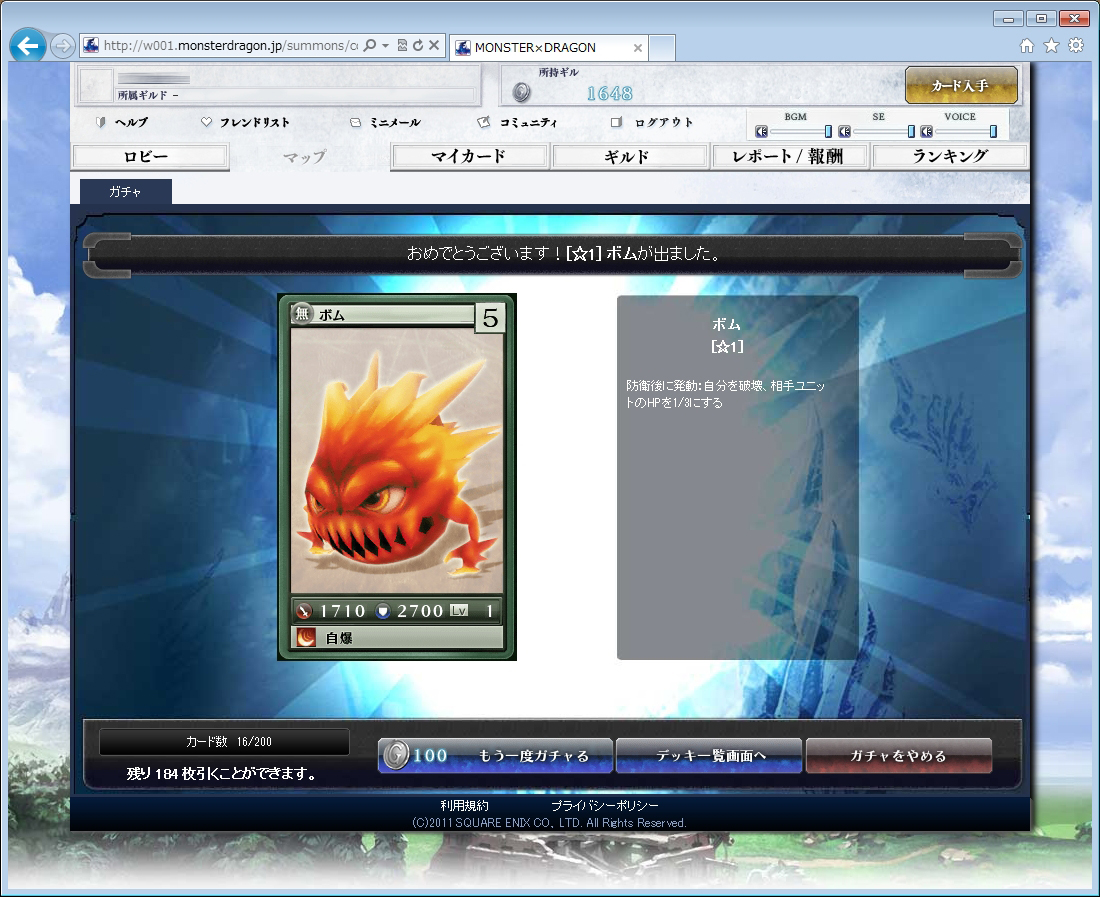Viewport: 1100px width, 897px height.
Task: Open the ヘルプ help link
Action: click(x=131, y=122)
